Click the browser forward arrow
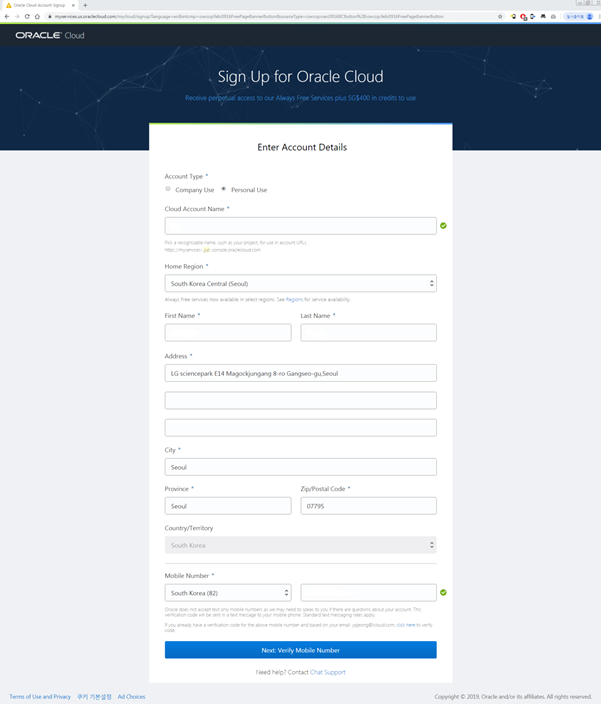 click(x=17, y=17)
